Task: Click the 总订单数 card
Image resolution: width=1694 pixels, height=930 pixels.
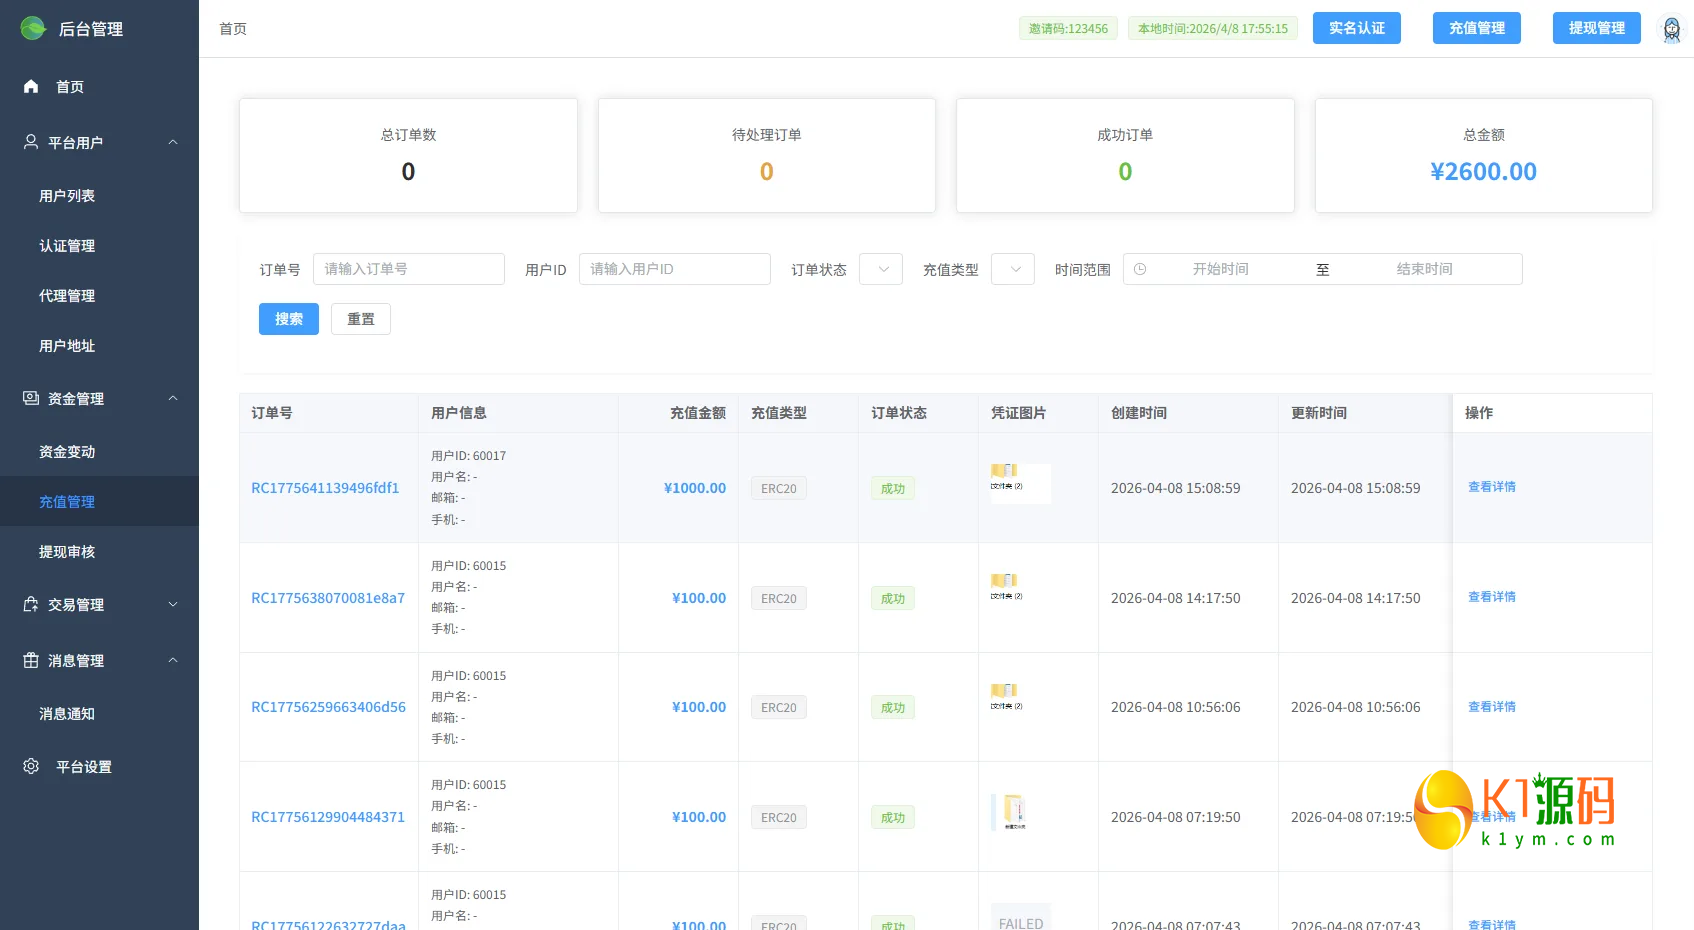Action: [x=408, y=155]
